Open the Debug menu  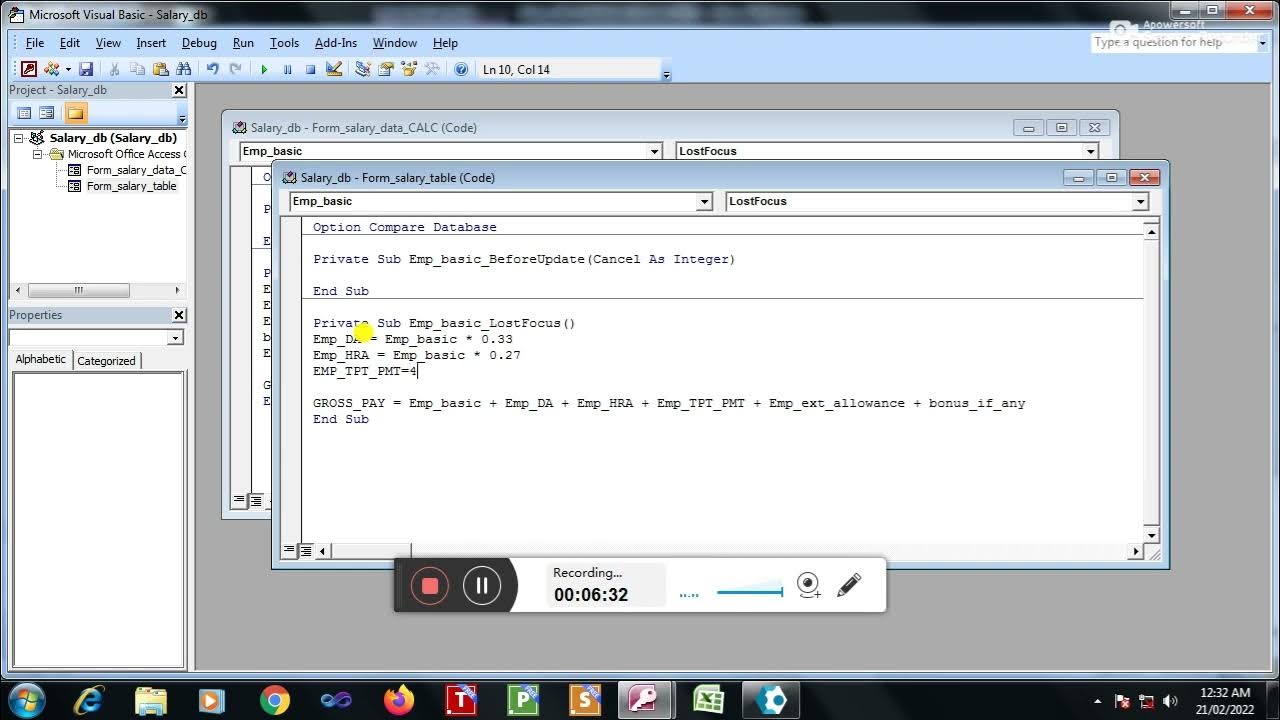point(199,43)
